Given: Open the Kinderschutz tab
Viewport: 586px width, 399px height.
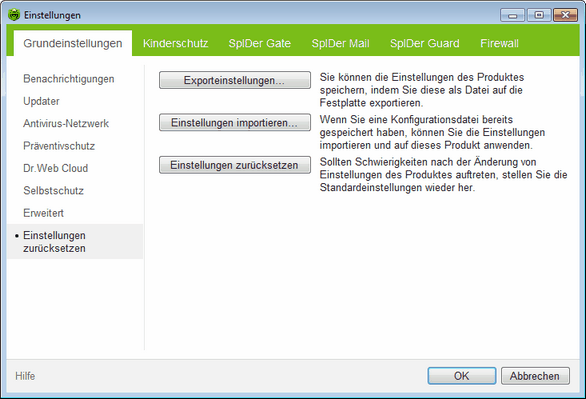Looking at the screenshot, I should point(175,43).
